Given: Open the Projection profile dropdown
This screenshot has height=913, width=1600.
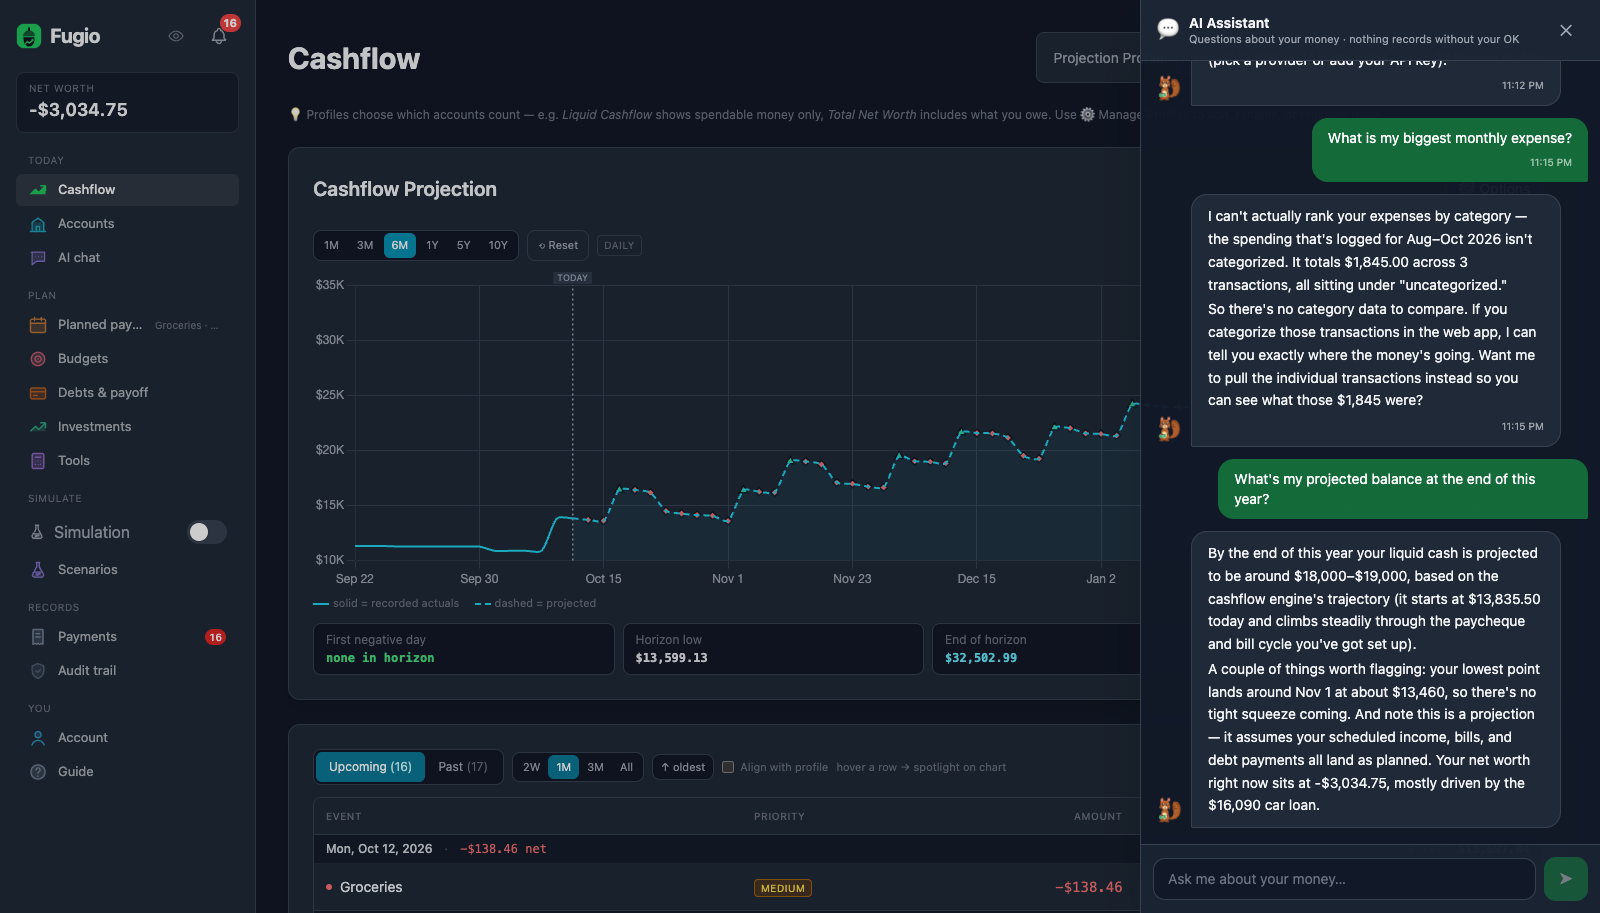Looking at the screenshot, I should click(1089, 58).
